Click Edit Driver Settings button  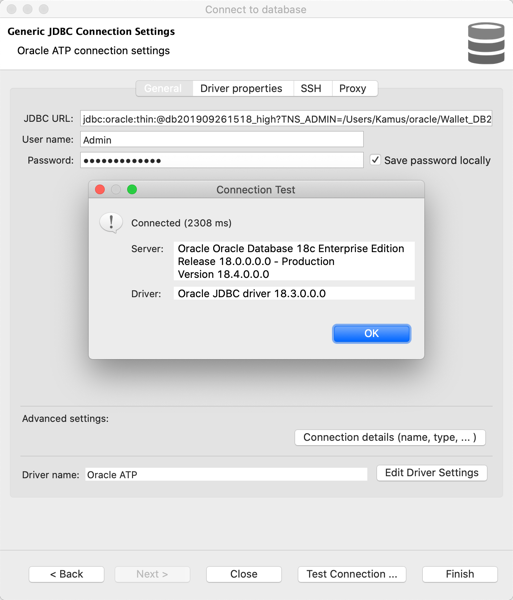pos(432,473)
